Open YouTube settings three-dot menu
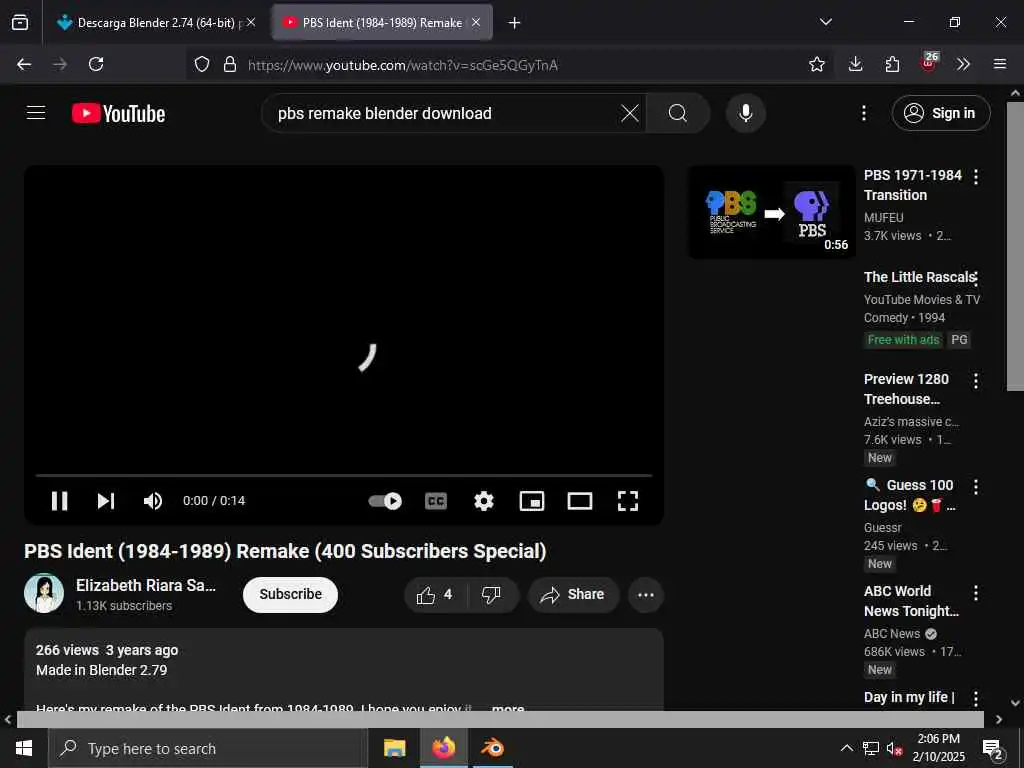The width and height of the screenshot is (1024, 768). pos(863,113)
